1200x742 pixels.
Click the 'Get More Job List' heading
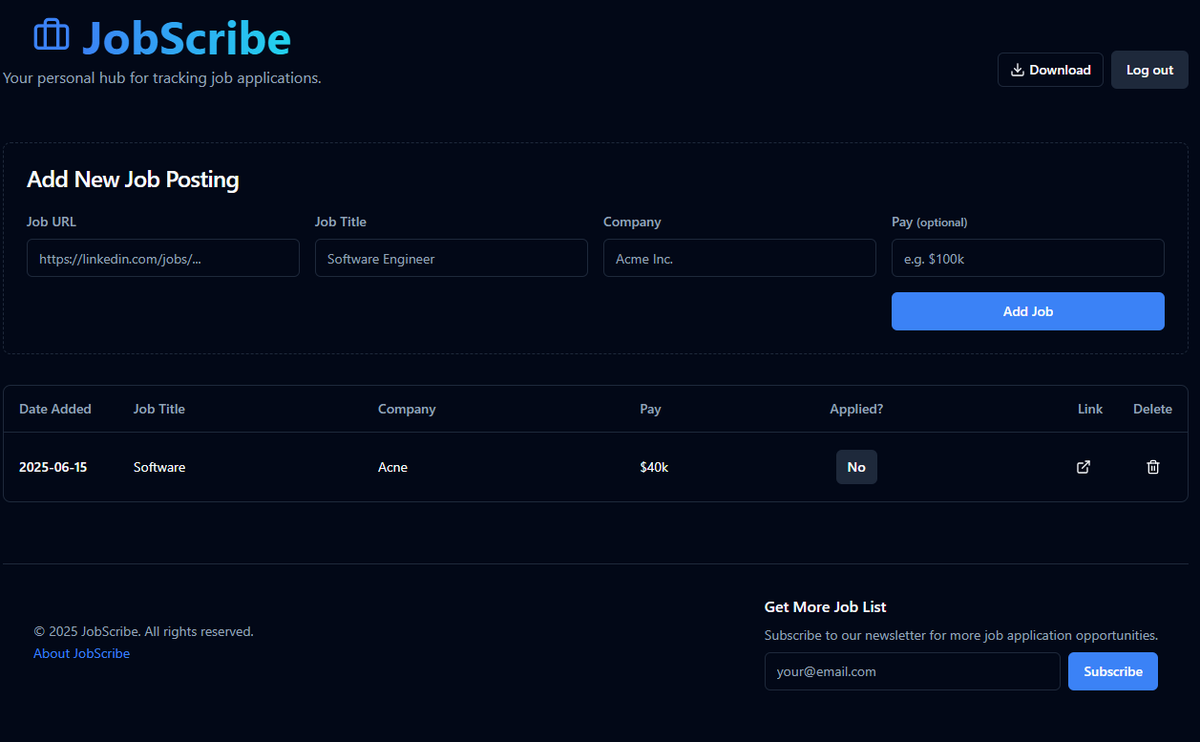825,607
